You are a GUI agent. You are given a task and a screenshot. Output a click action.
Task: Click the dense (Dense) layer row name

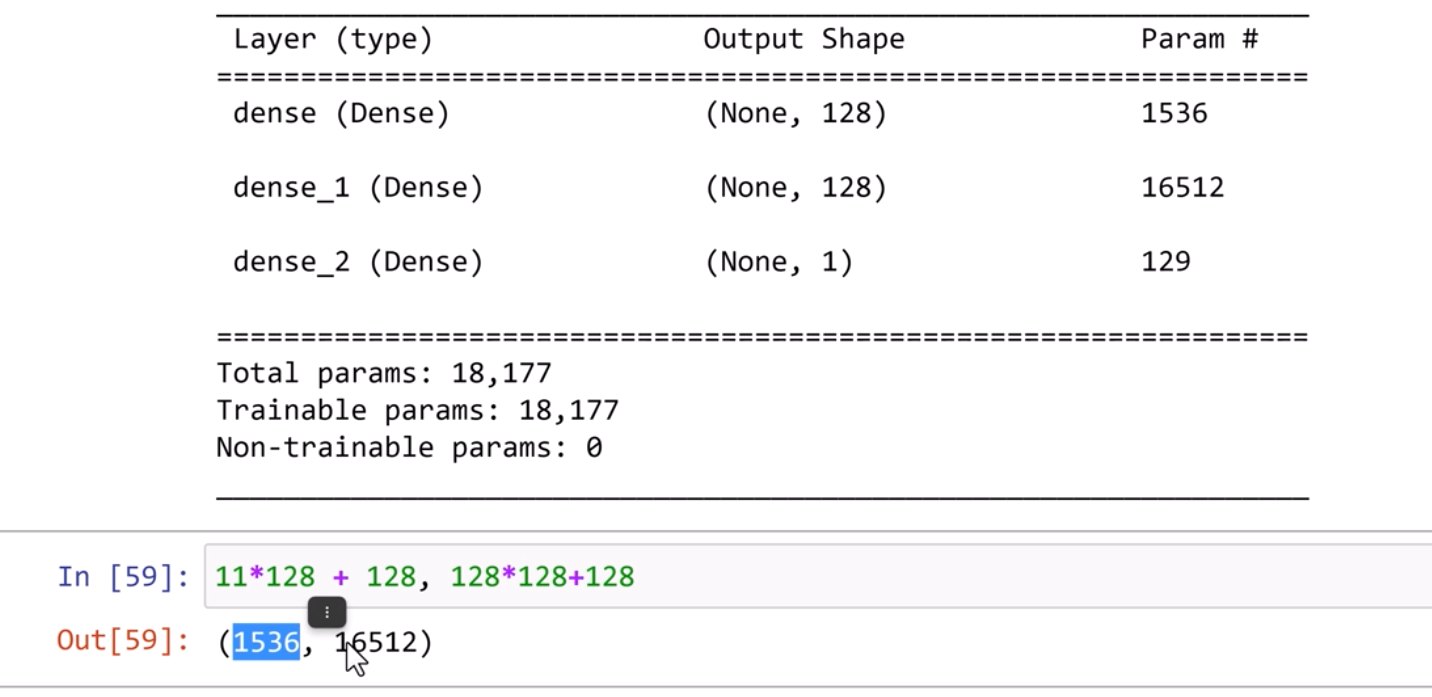pos(341,114)
